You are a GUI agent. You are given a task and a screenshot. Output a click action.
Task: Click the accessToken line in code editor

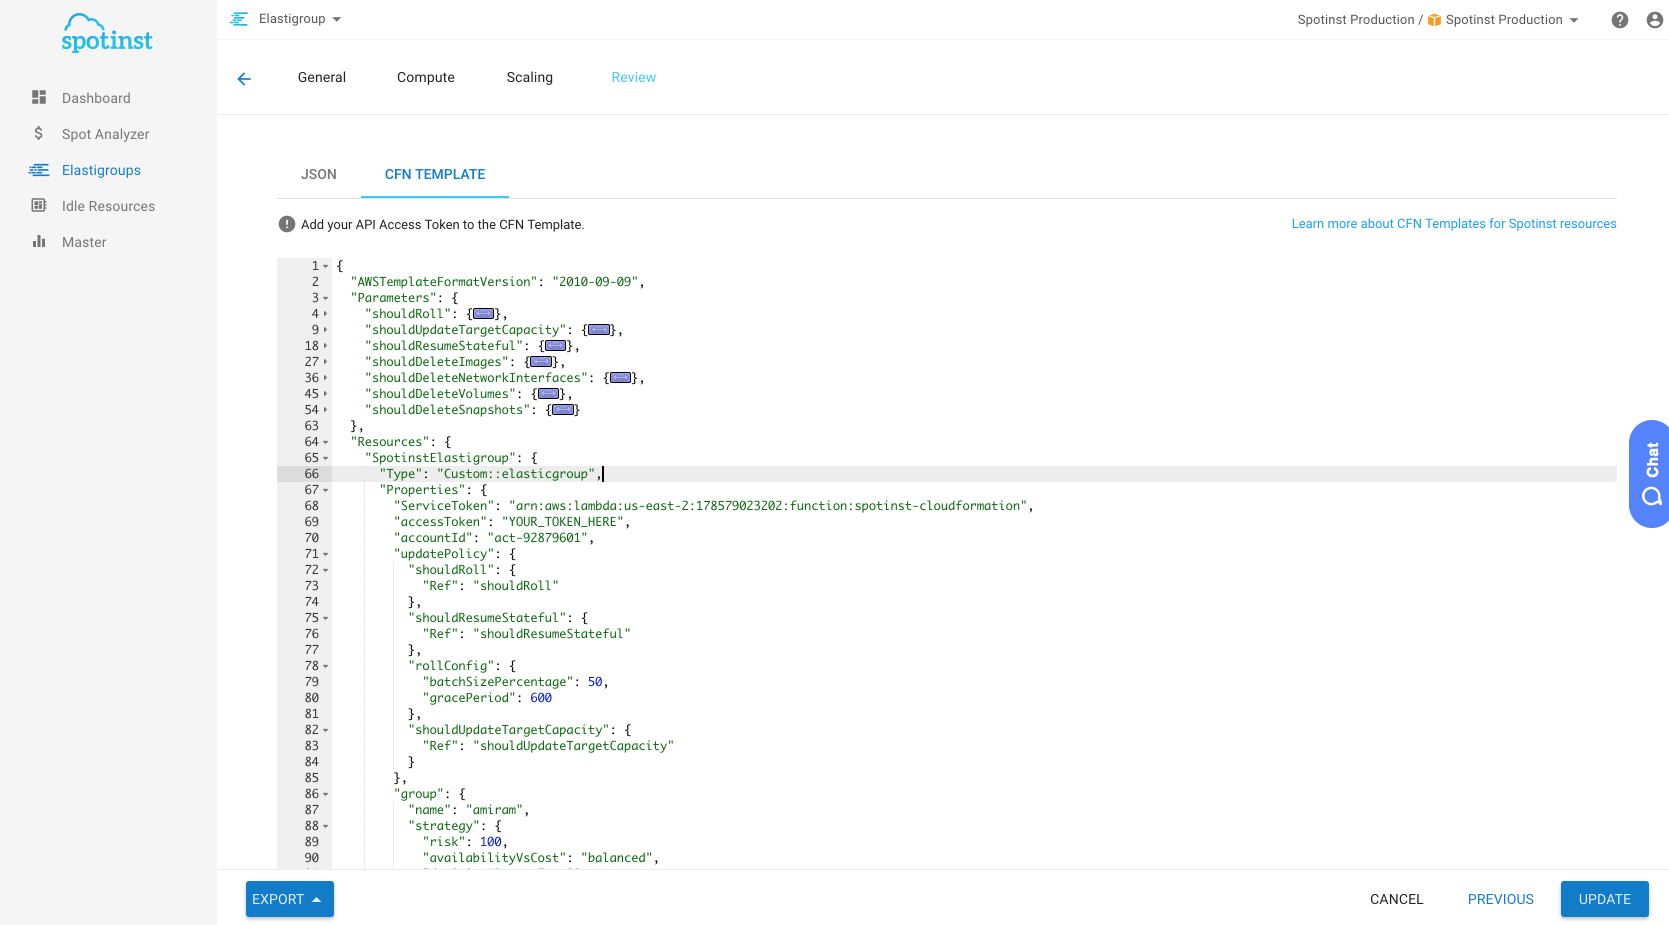(511, 522)
